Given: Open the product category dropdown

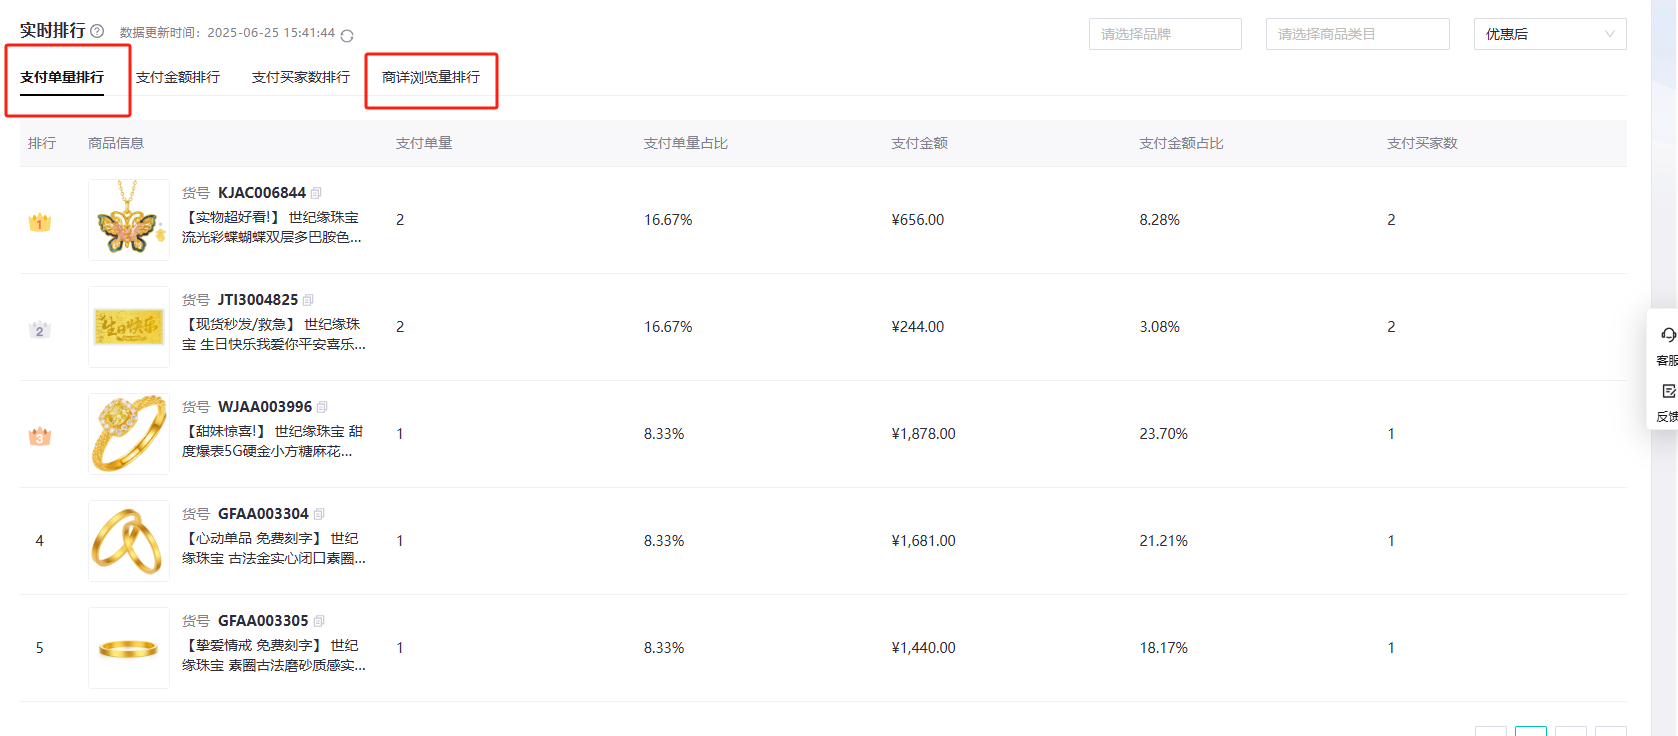Looking at the screenshot, I should click(1356, 34).
